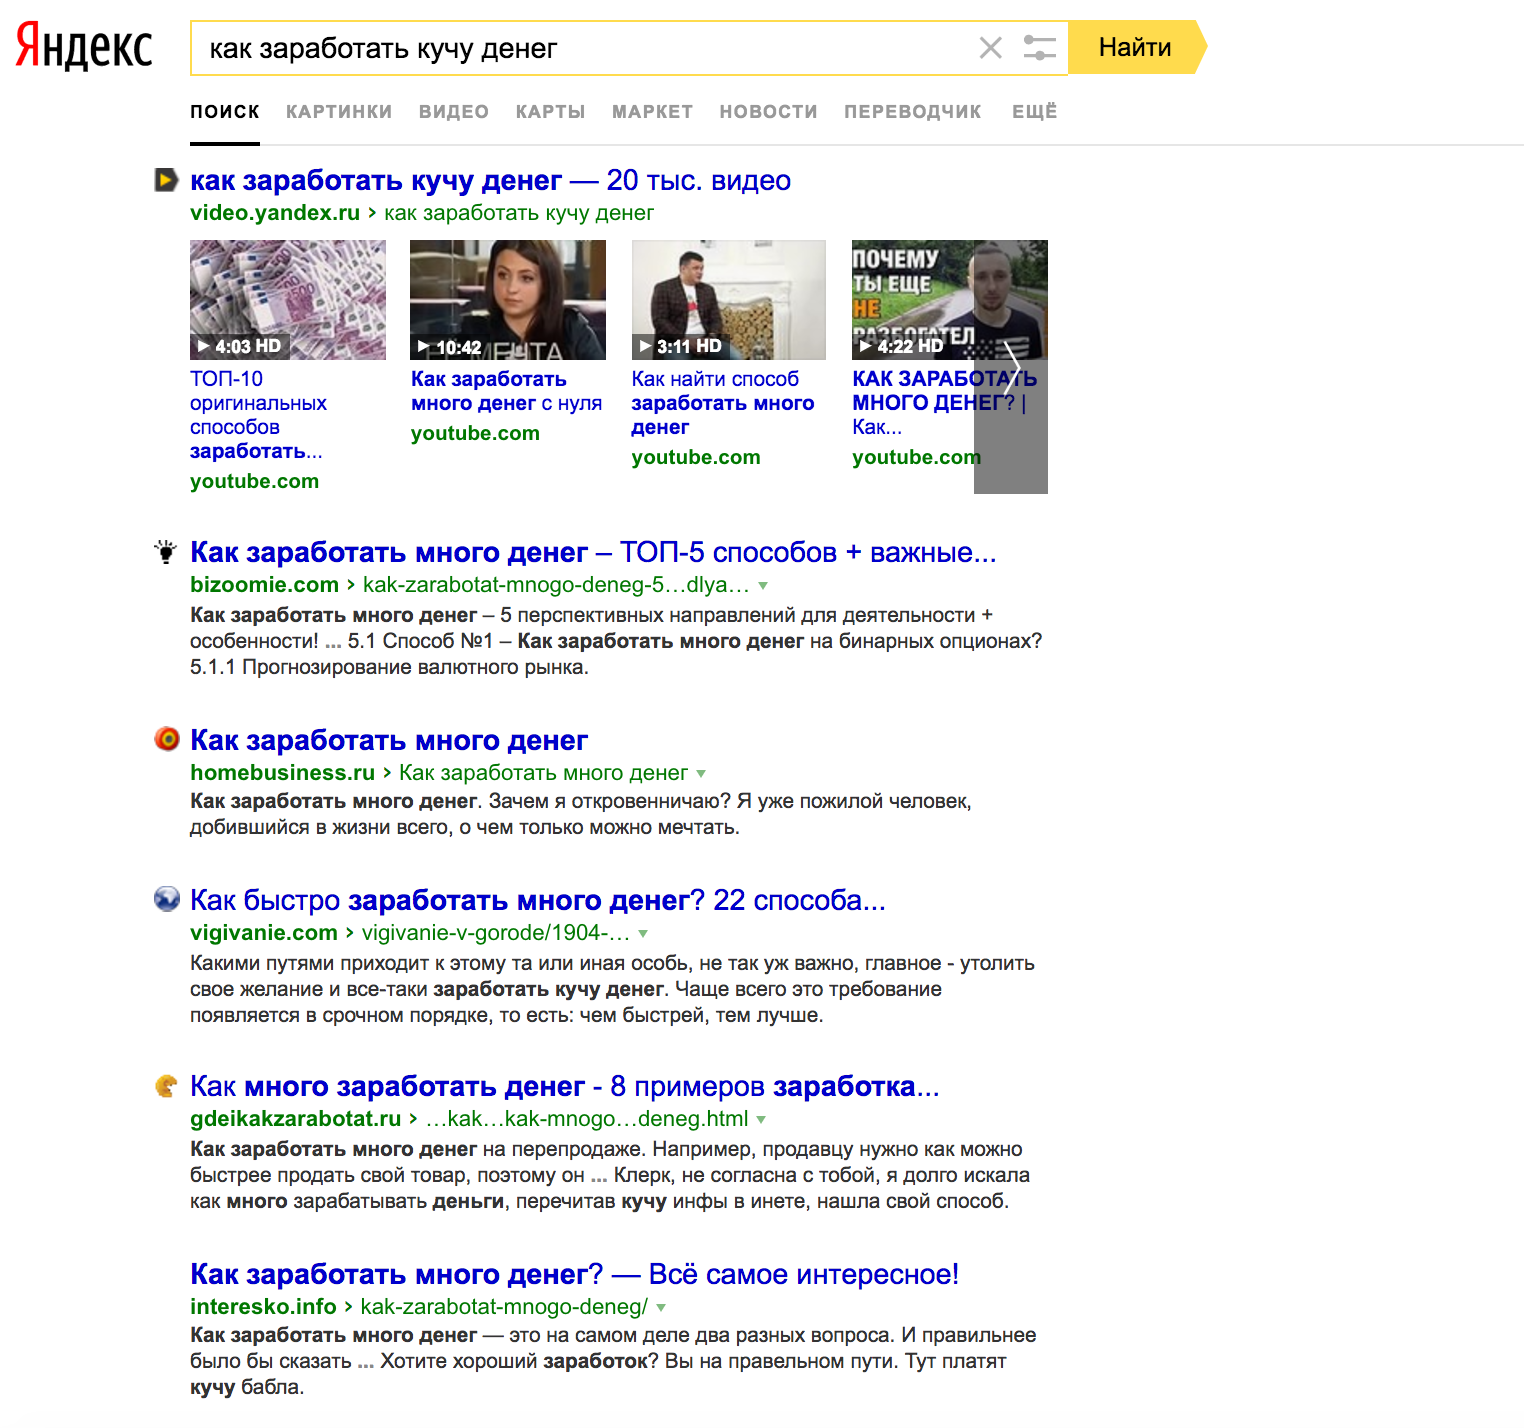
Task: Open 'Как заработать много денег с нуля' video
Action: tap(506, 391)
